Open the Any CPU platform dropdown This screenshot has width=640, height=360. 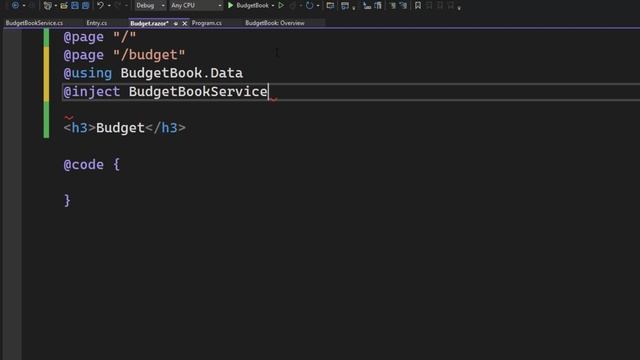click(x=196, y=5)
